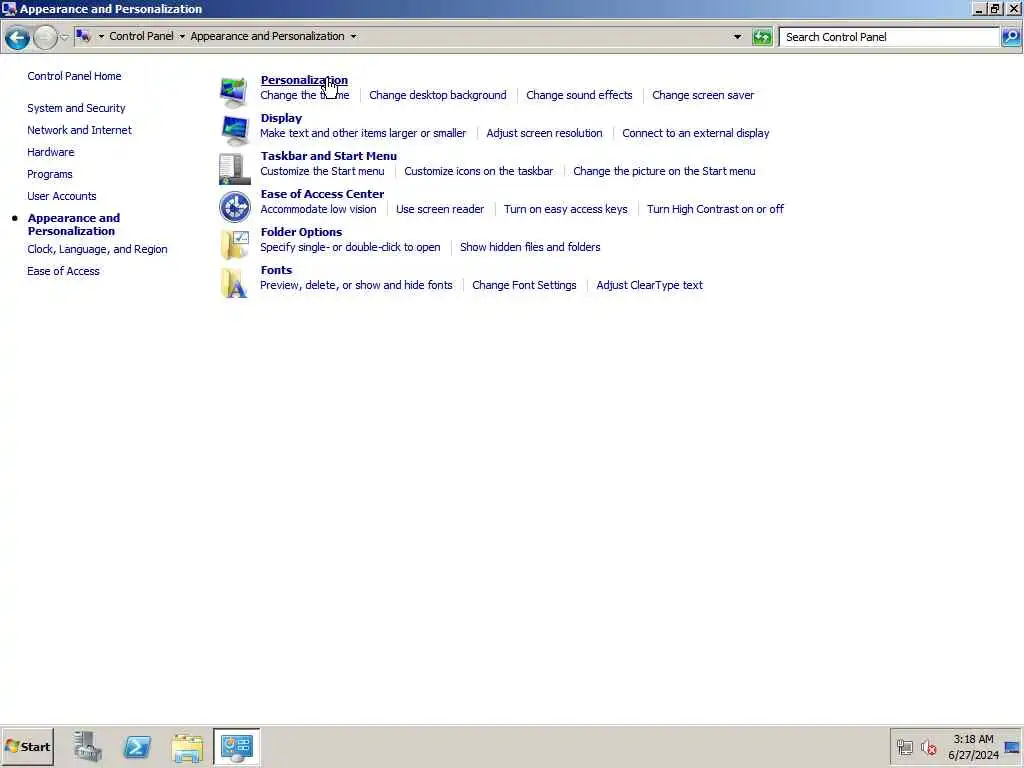The image size is (1024, 768).
Task: Open the Display monitor icon
Action: (x=234, y=130)
